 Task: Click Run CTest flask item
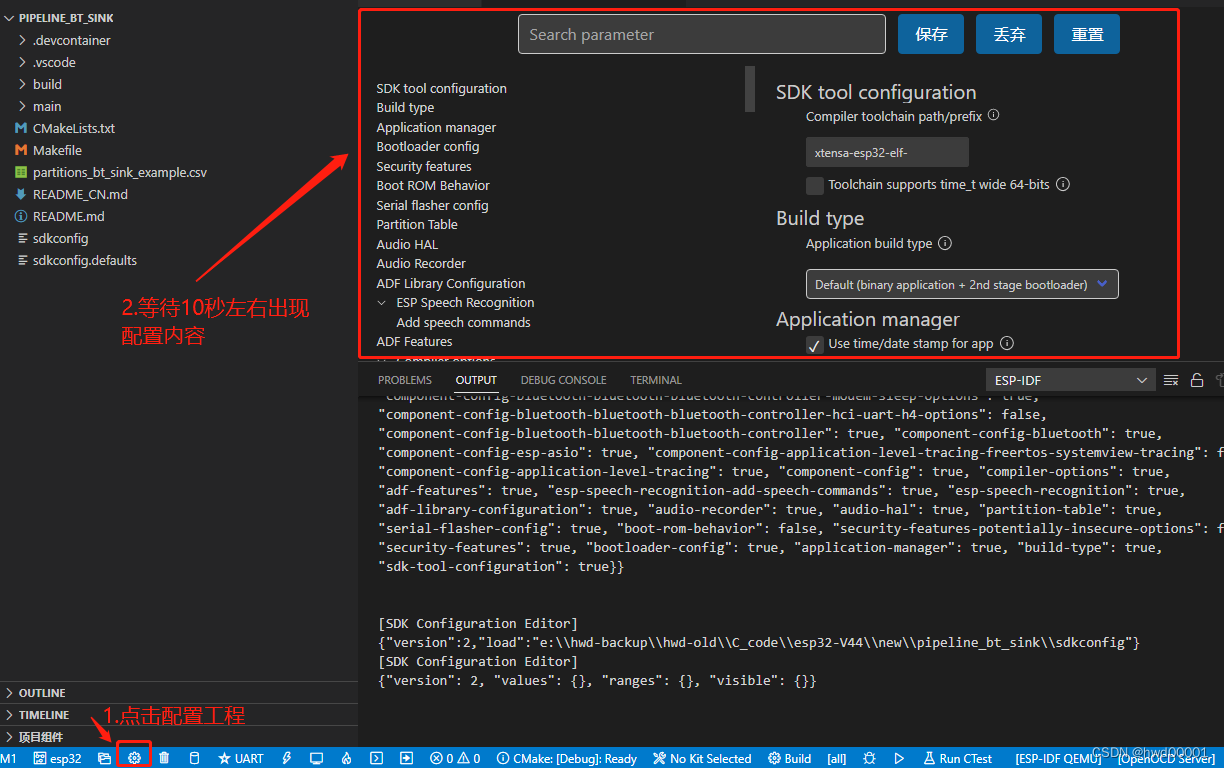click(x=957, y=758)
